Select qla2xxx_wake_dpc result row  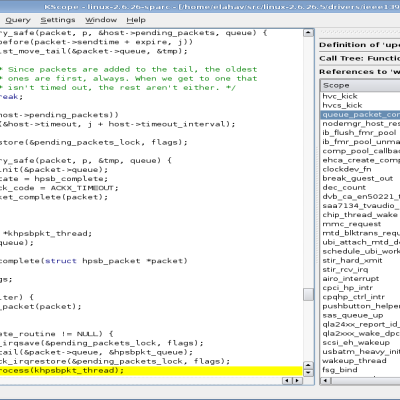[360, 333]
